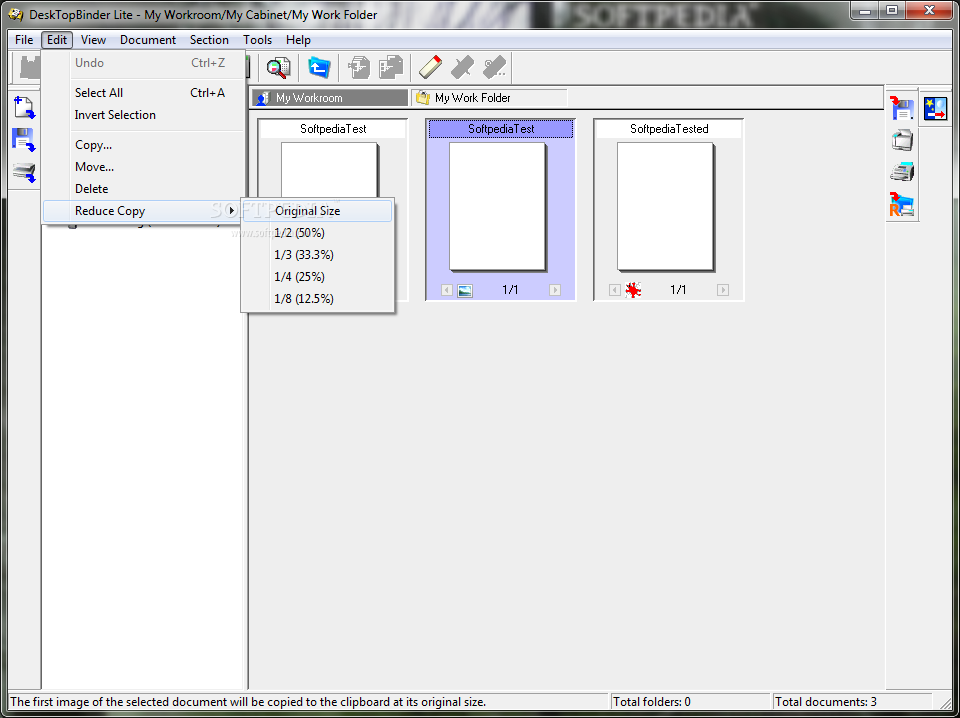This screenshot has height=718, width=960.
Task: Select 1/2 (50%) reduce copy option
Action: (x=317, y=233)
